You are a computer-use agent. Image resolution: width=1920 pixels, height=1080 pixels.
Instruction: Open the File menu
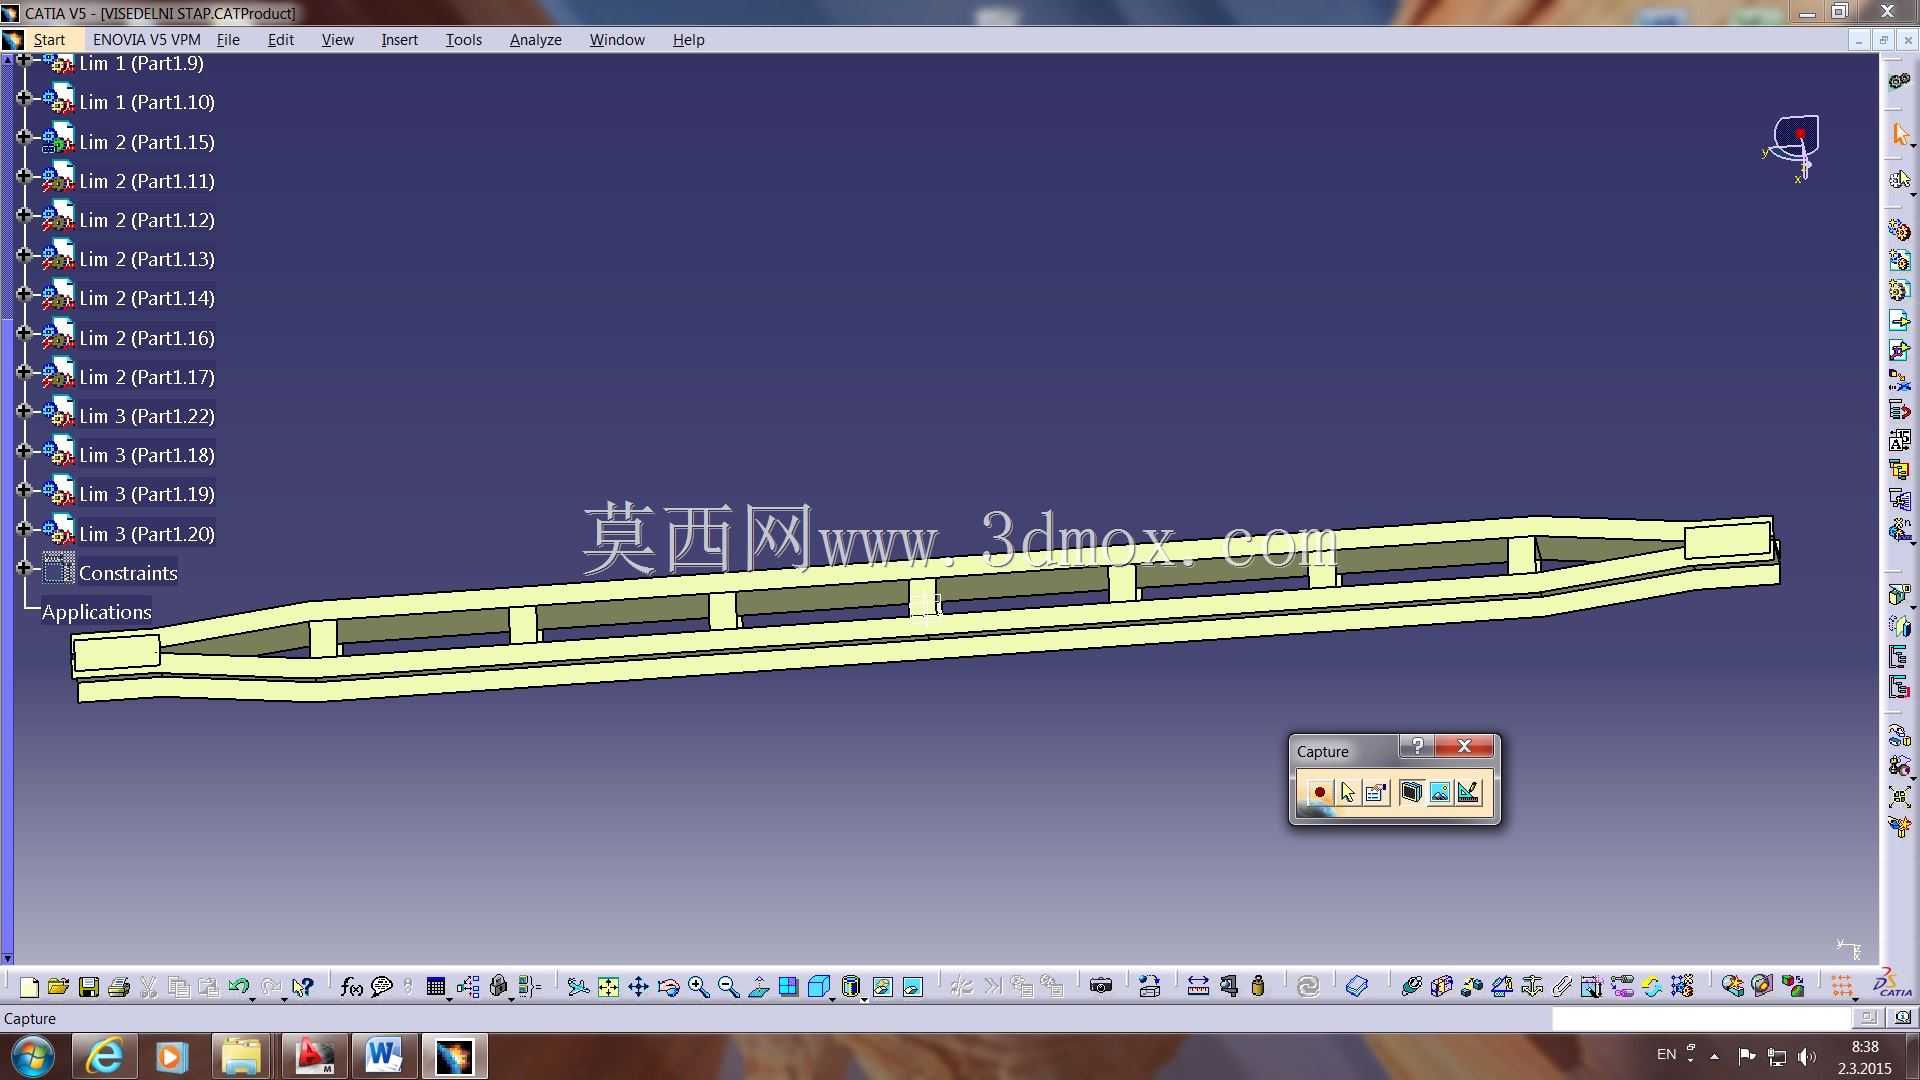click(x=228, y=40)
